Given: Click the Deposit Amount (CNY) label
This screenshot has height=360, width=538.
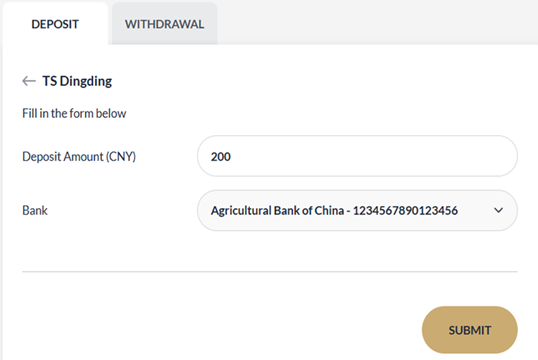Looking at the screenshot, I should [x=79, y=156].
